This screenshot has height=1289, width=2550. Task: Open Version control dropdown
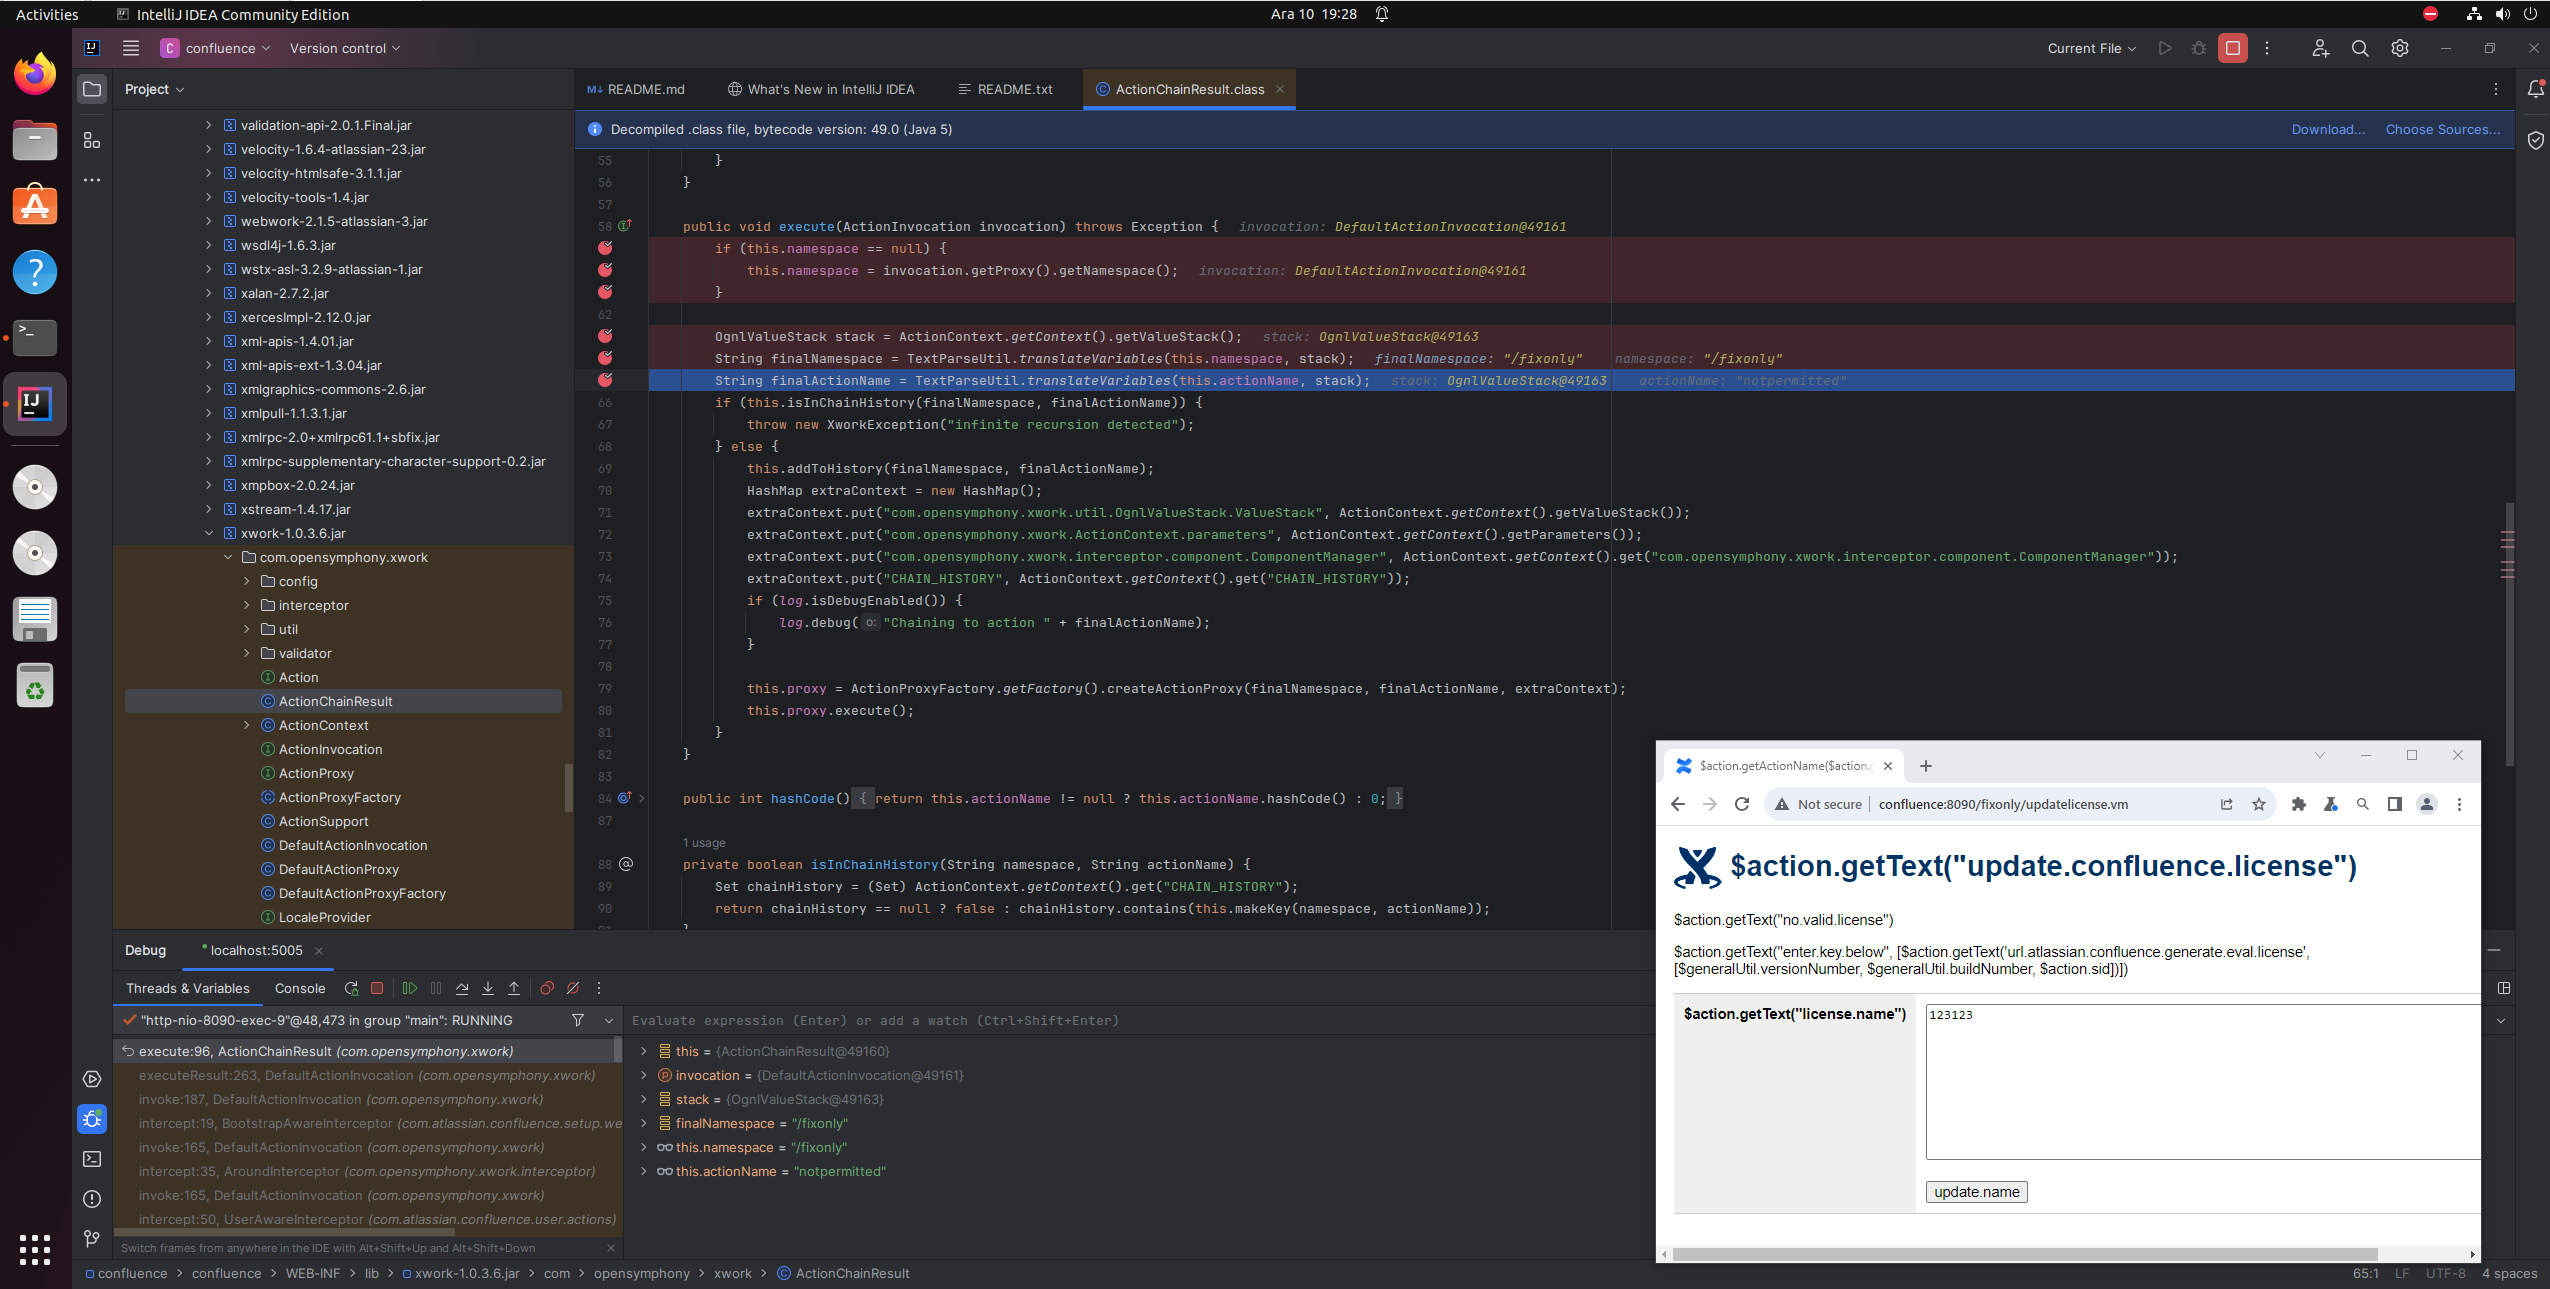pyautogui.click(x=345, y=48)
